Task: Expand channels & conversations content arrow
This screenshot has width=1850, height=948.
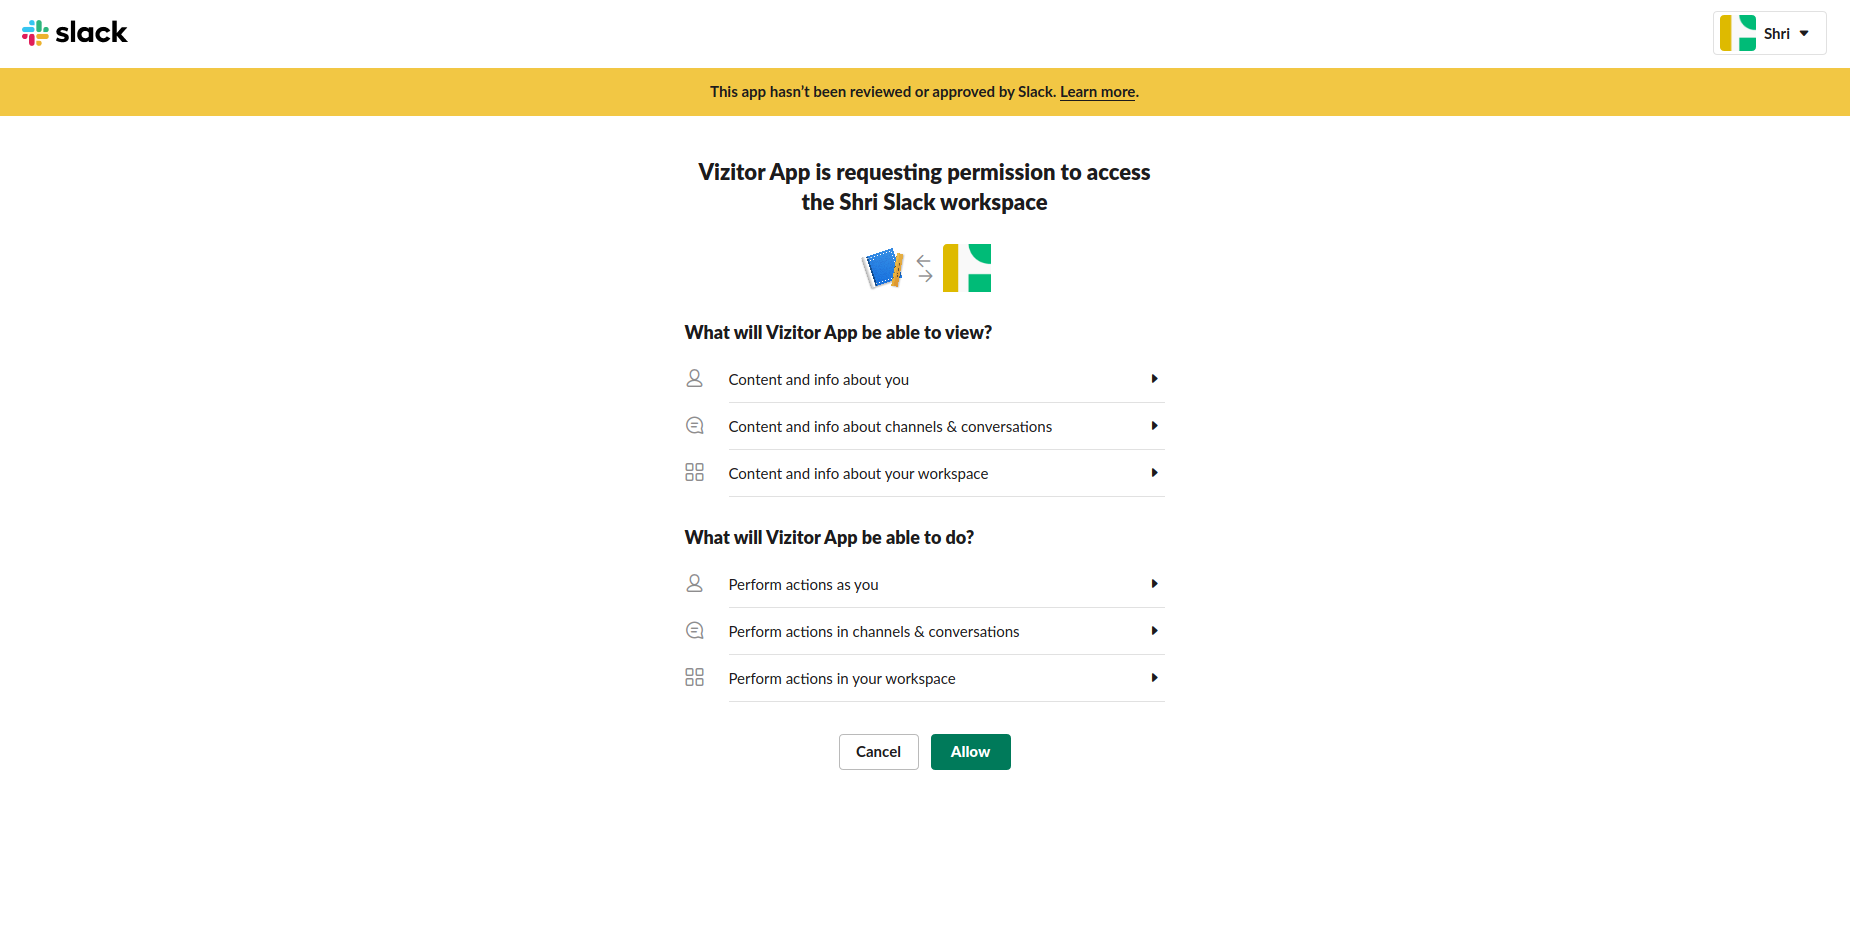Action: point(1154,426)
